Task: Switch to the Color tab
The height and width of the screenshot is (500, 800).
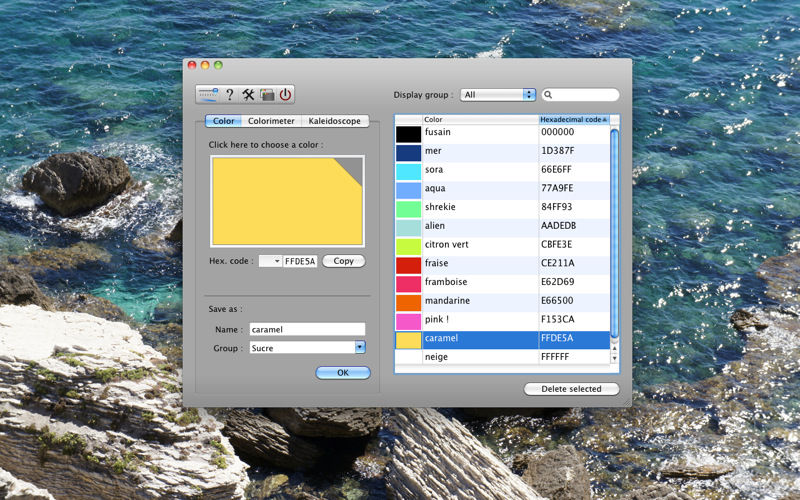Action: [x=223, y=121]
